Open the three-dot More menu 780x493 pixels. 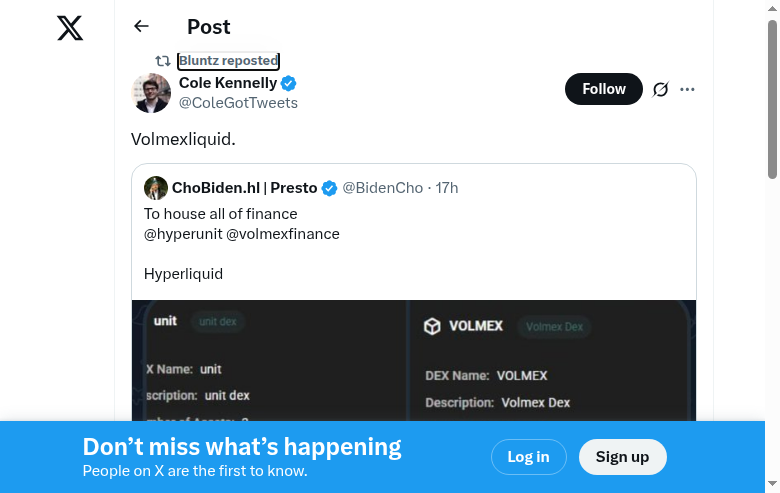coord(687,89)
